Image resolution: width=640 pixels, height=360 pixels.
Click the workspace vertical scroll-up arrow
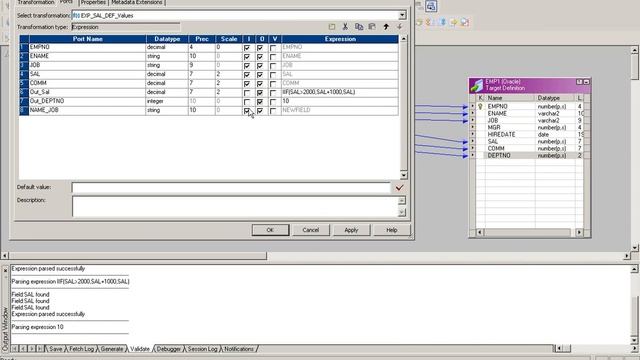click(x=635, y=50)
